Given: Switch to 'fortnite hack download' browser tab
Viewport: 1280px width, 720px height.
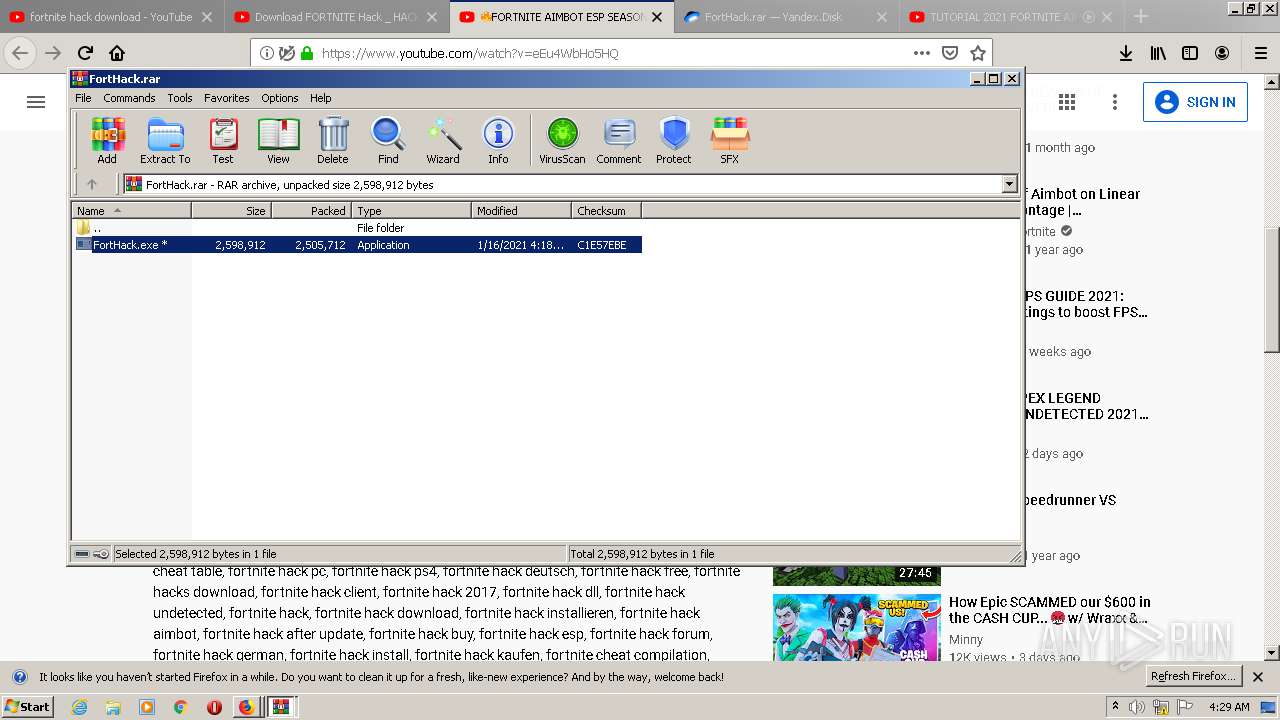Looking at the screenshot, I should tap(111, 17).
